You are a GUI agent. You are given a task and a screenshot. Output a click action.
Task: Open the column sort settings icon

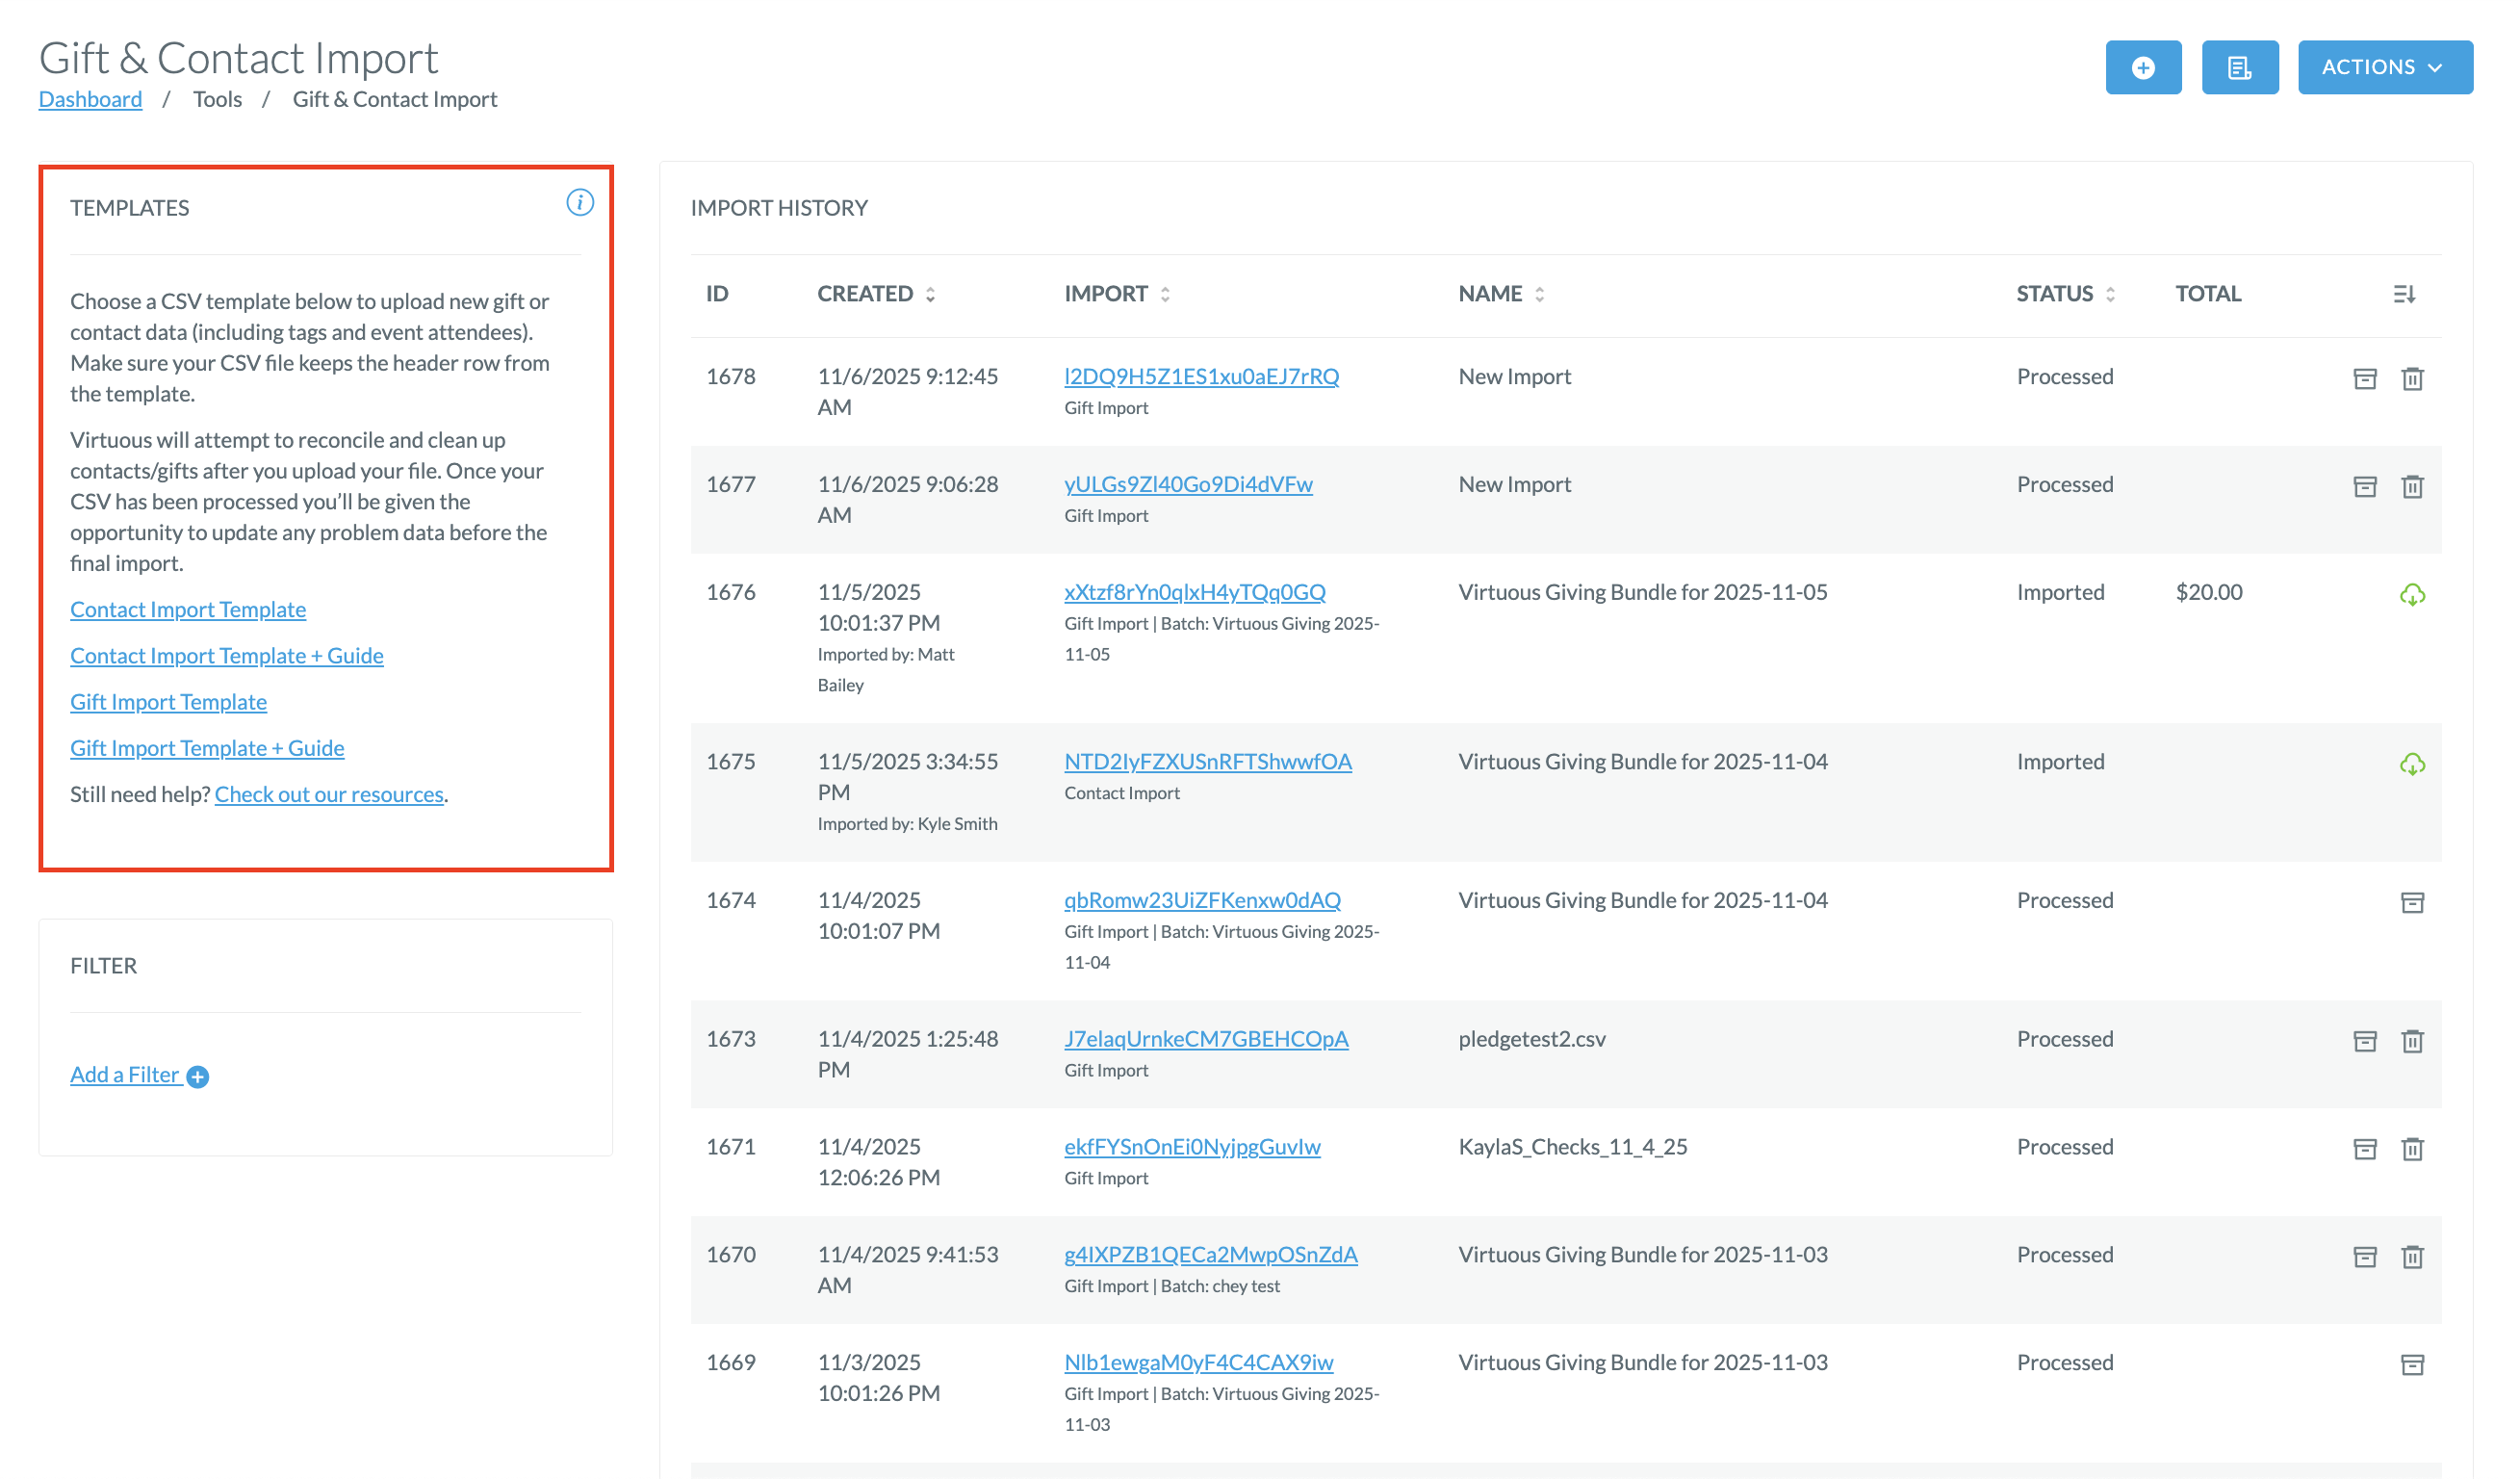[2404, 294]
